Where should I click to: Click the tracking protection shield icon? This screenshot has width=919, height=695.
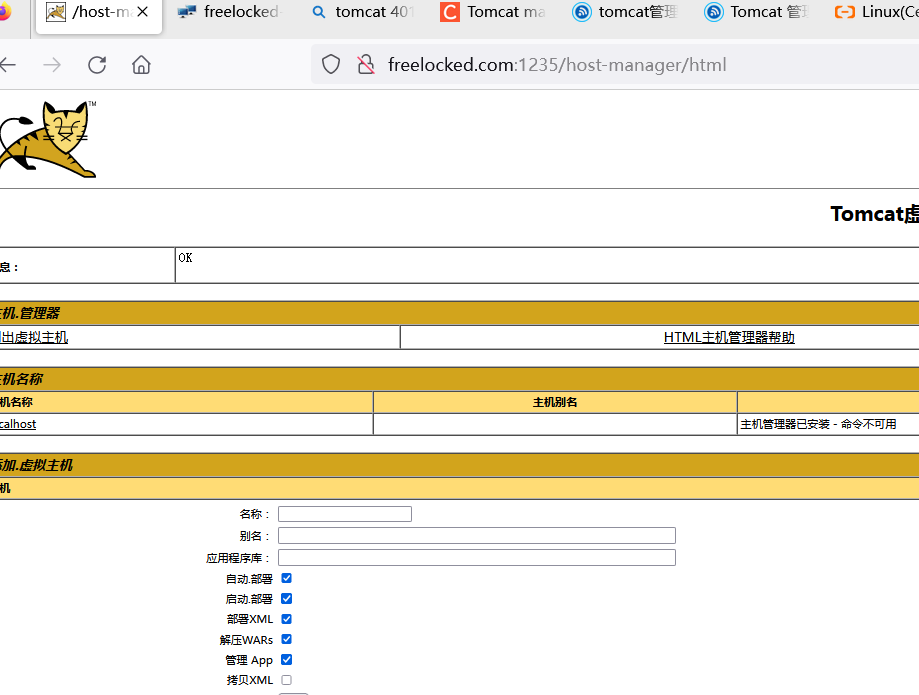tap(331, 64)
